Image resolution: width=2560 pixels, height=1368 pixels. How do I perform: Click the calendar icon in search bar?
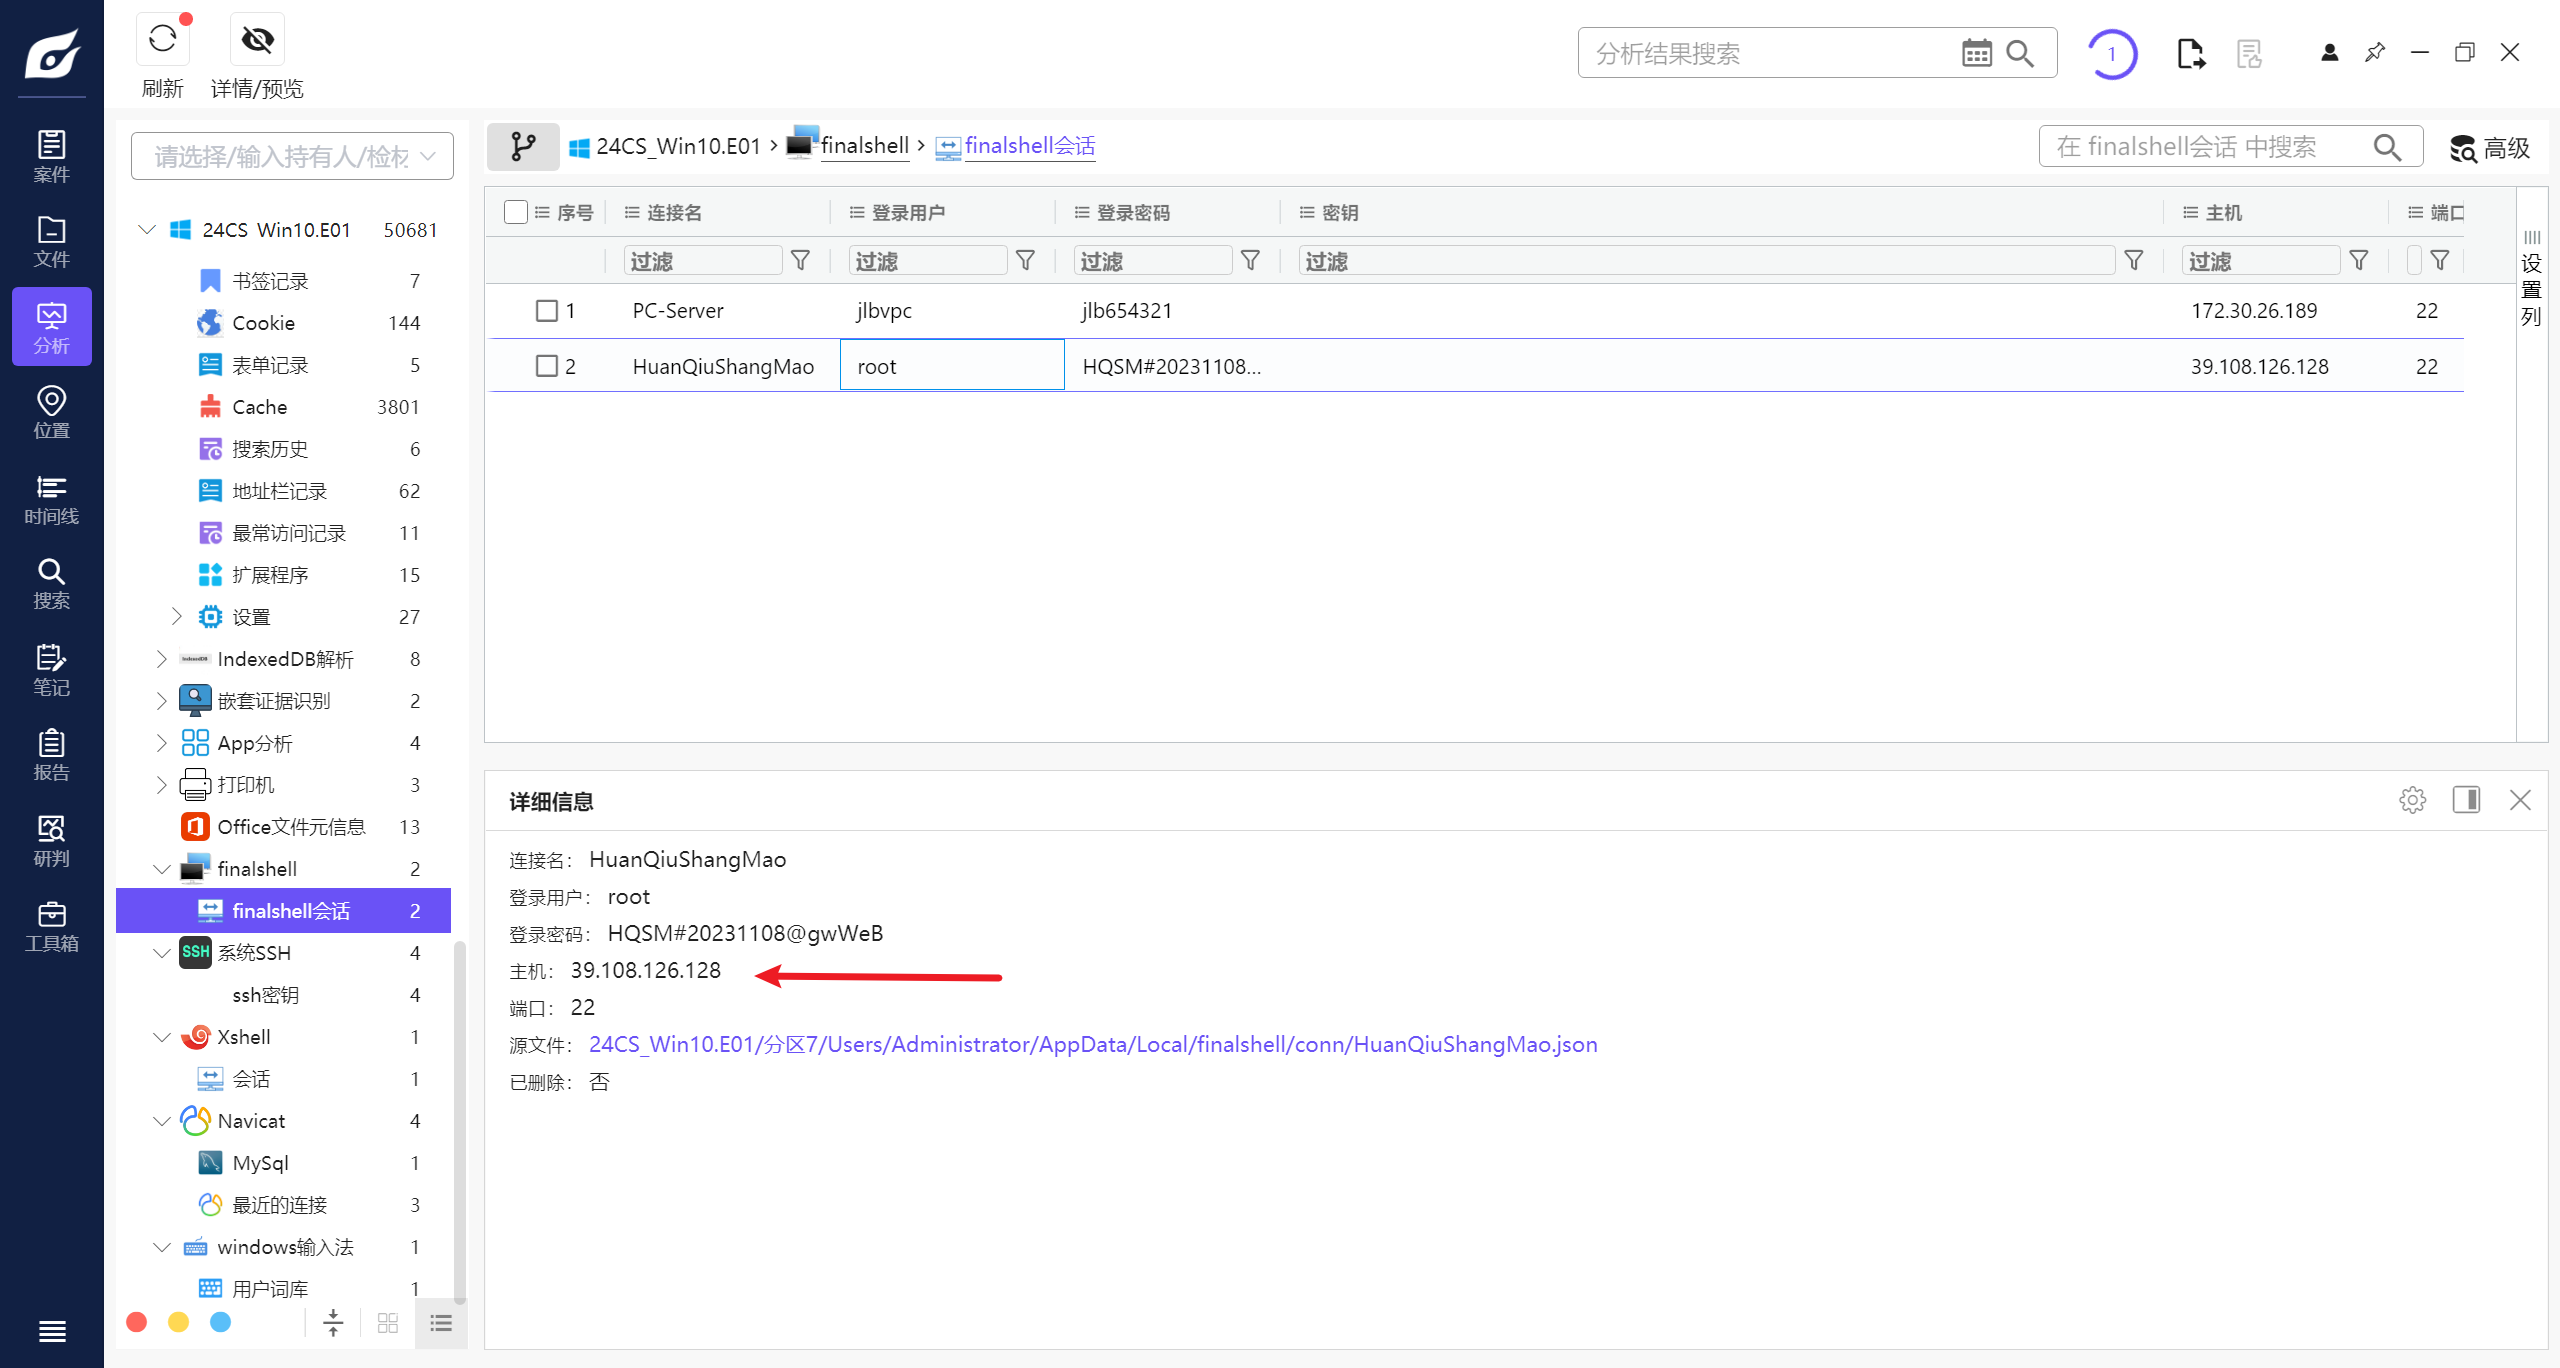click(x=1976, y=53)
